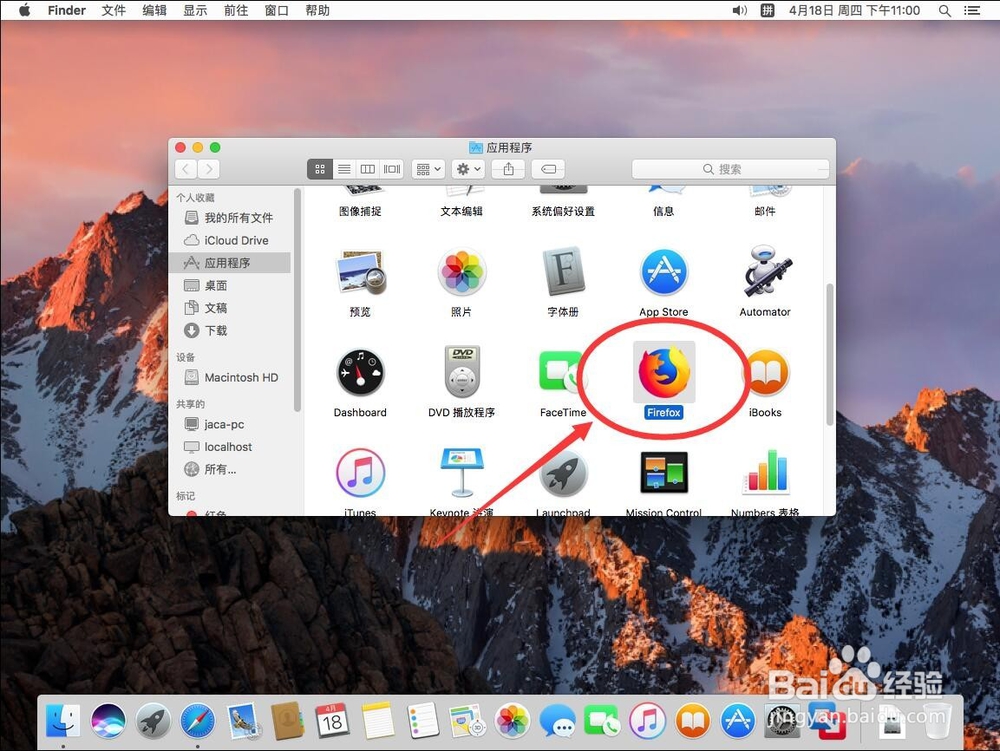
Task: Open Reminders from the Dock
Action: click(x=423, y=721)
